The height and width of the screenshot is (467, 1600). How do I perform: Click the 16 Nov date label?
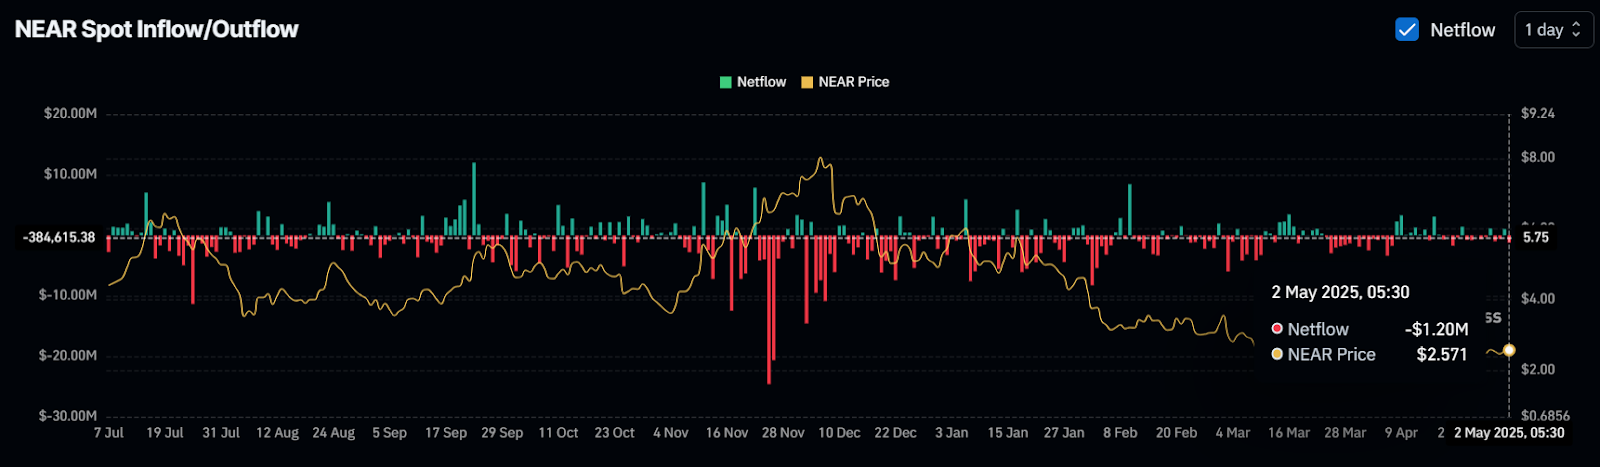(727, 433)
